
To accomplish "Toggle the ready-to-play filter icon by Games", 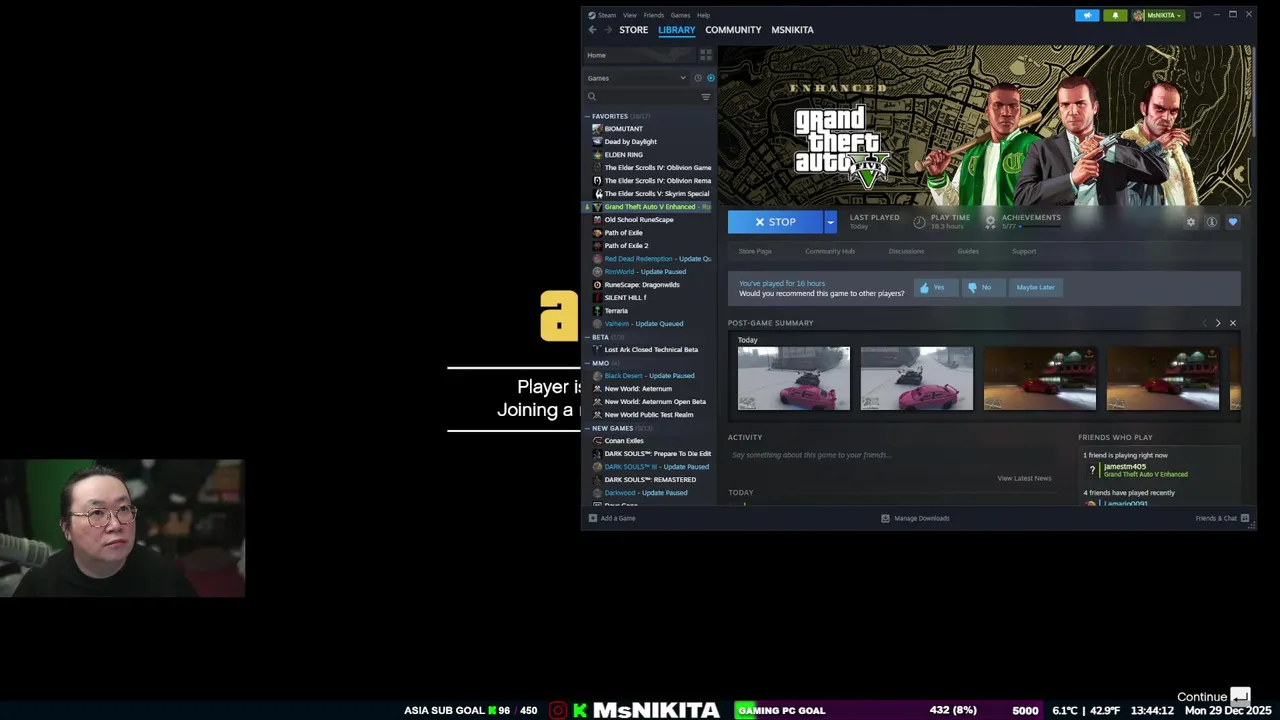I will pos(711,78).
